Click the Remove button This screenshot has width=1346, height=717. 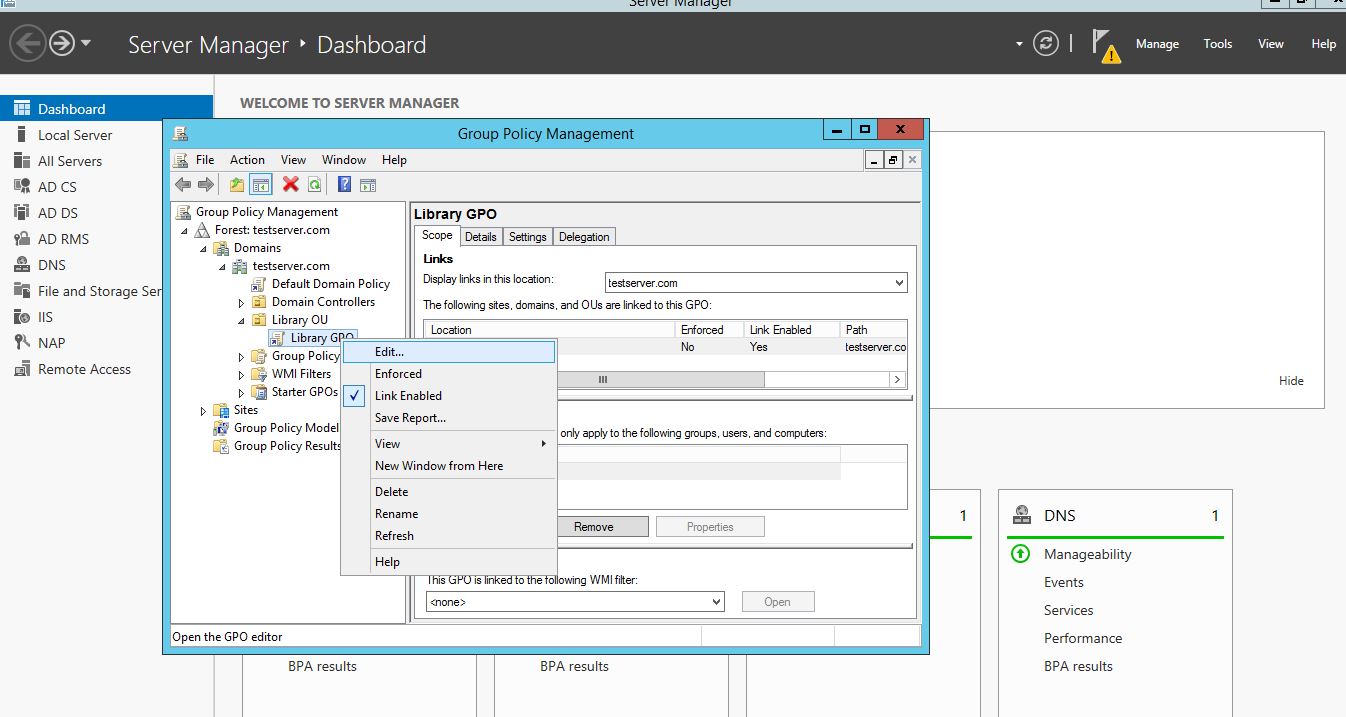point(593,527)
